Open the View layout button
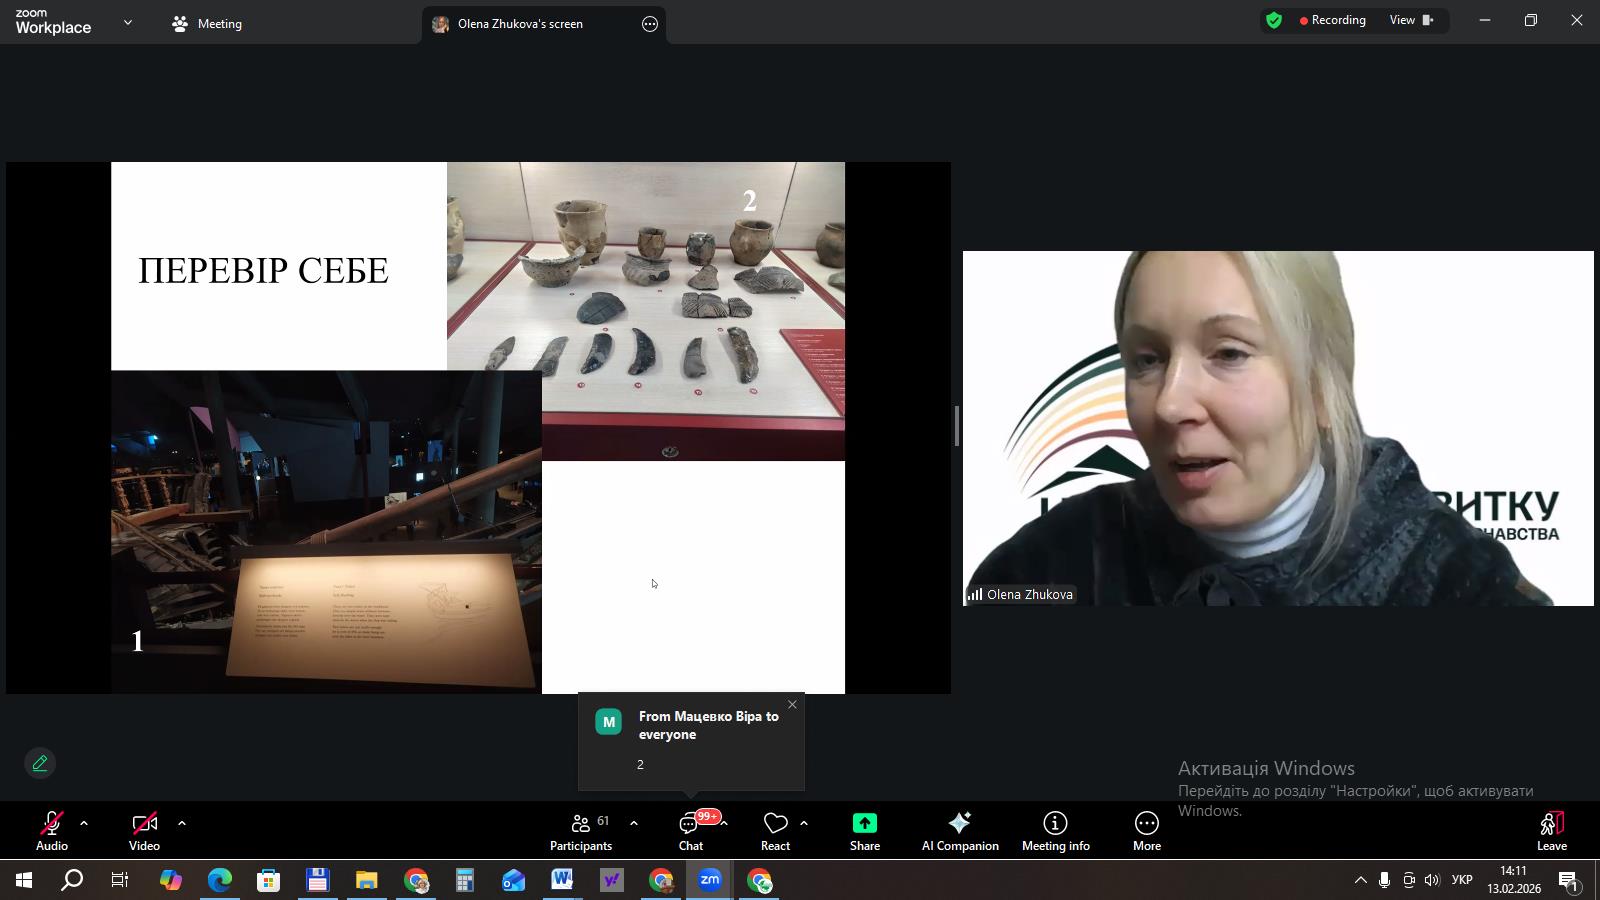This screenshot has width=1600, height=900. [1411, 21]
